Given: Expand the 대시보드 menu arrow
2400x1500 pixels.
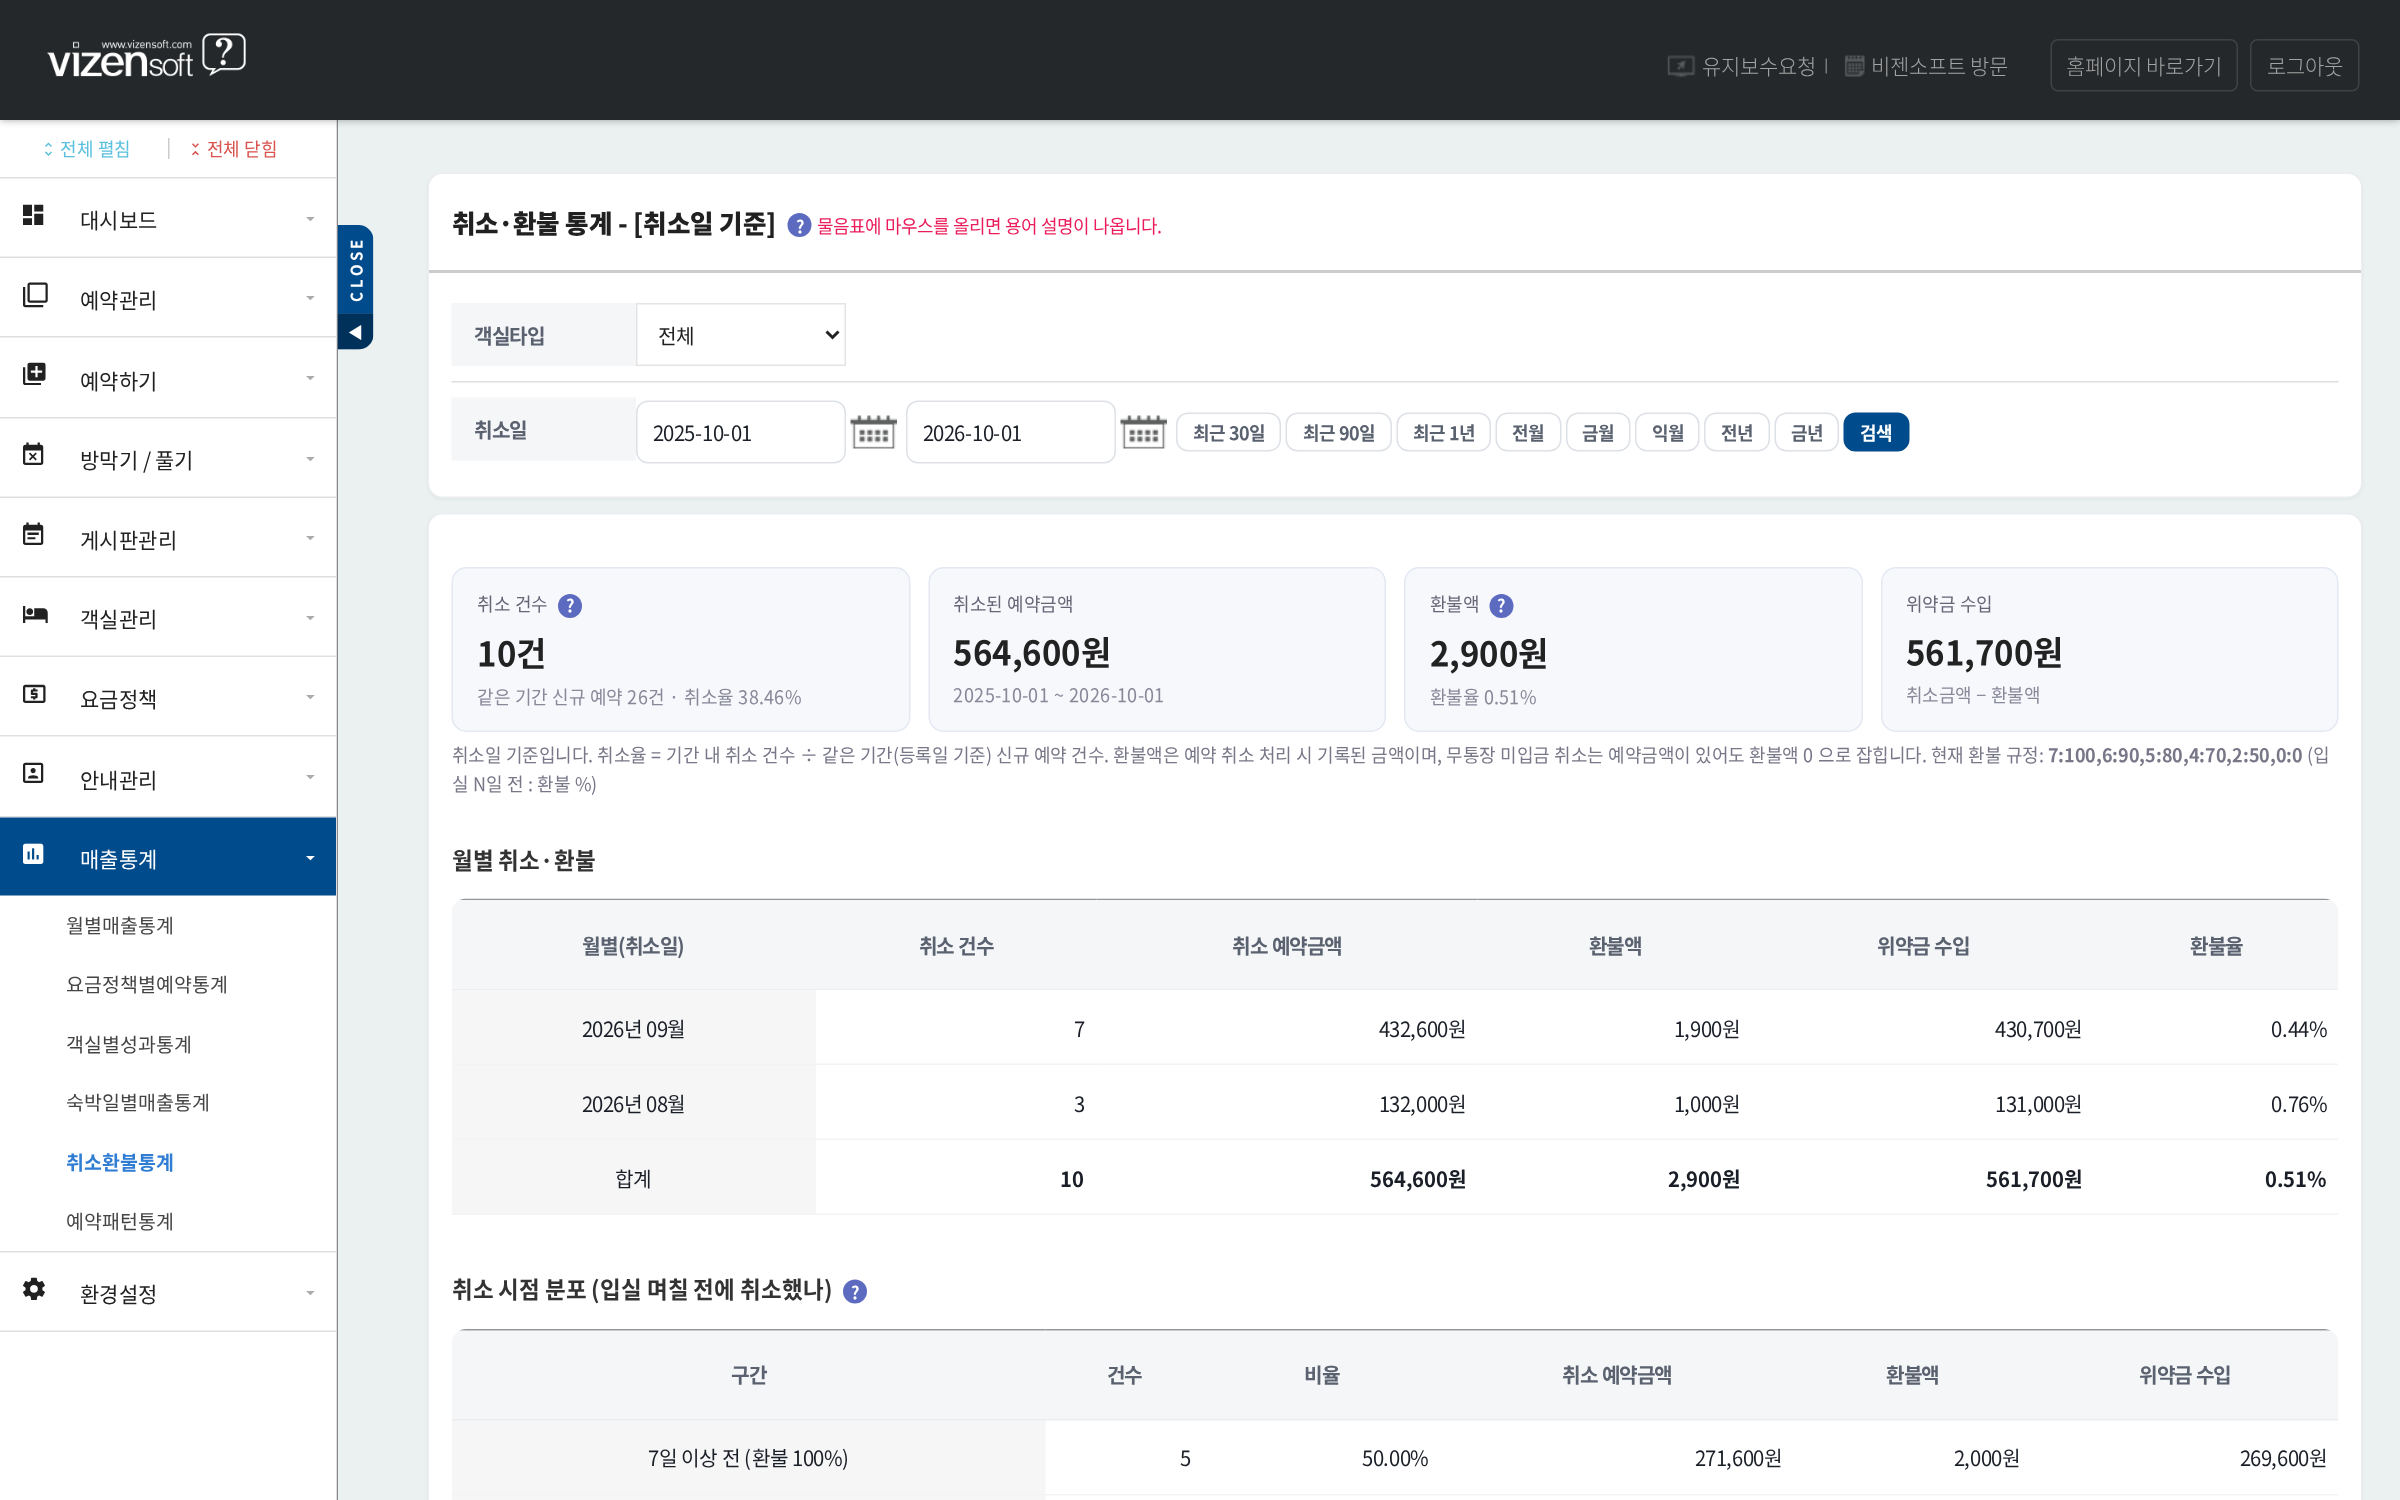Looking at the screenshot, I should click(310, 219).
